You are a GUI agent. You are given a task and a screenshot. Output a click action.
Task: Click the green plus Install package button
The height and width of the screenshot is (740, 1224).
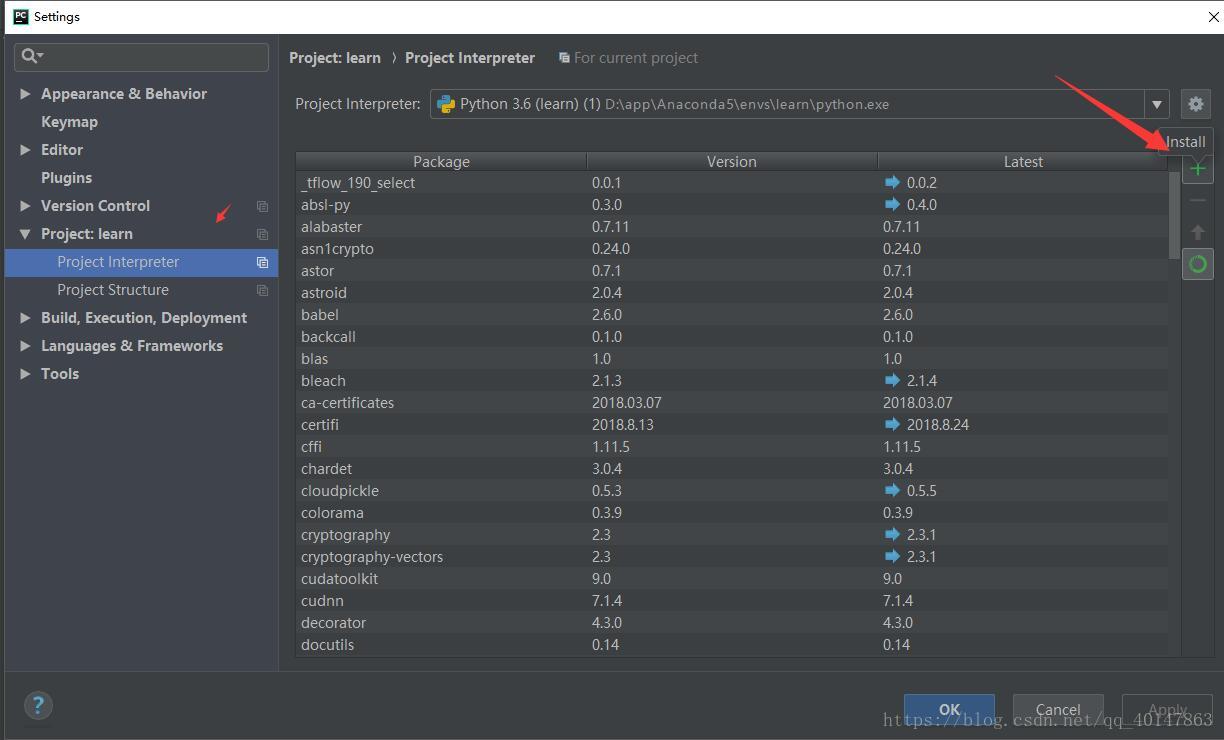[1198, 169]
